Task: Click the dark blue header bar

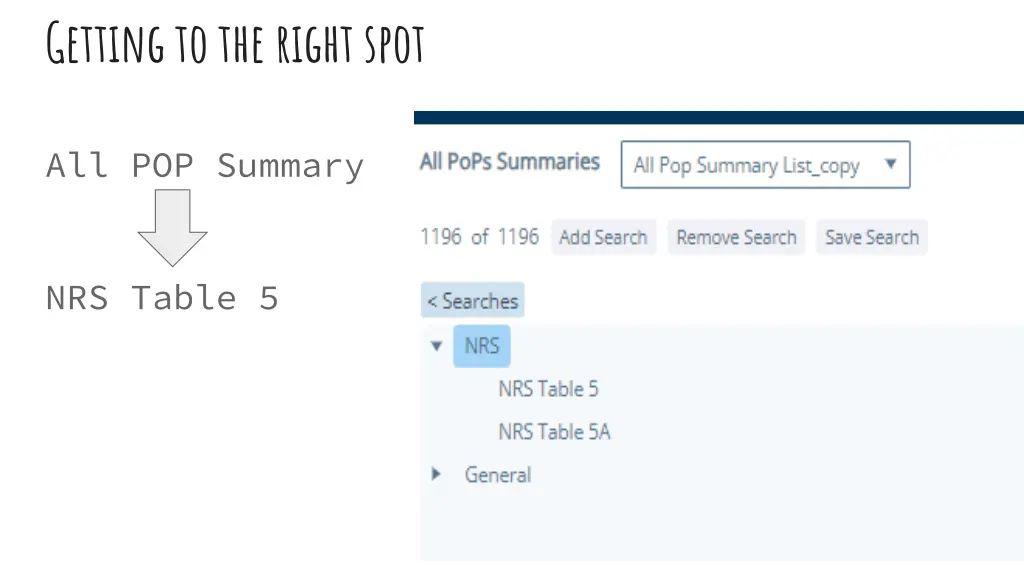Action: 718,118
